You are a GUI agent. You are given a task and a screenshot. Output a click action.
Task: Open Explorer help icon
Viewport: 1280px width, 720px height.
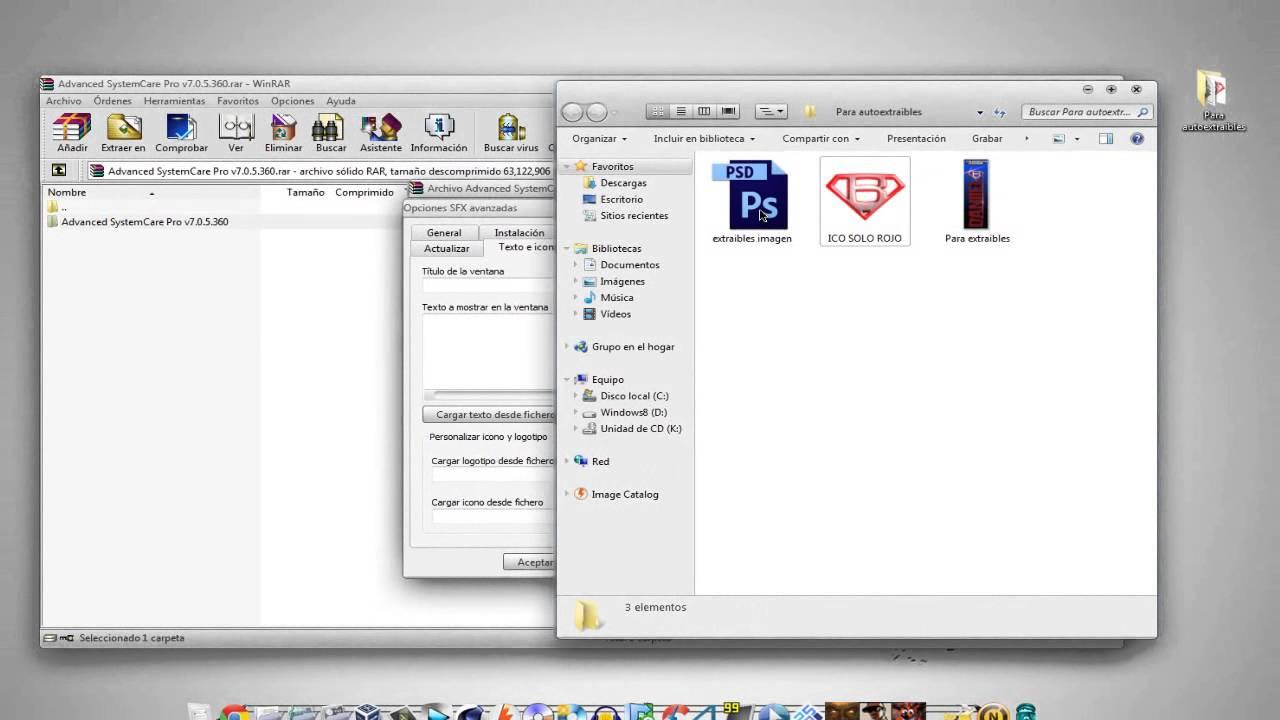point(1137,139)
